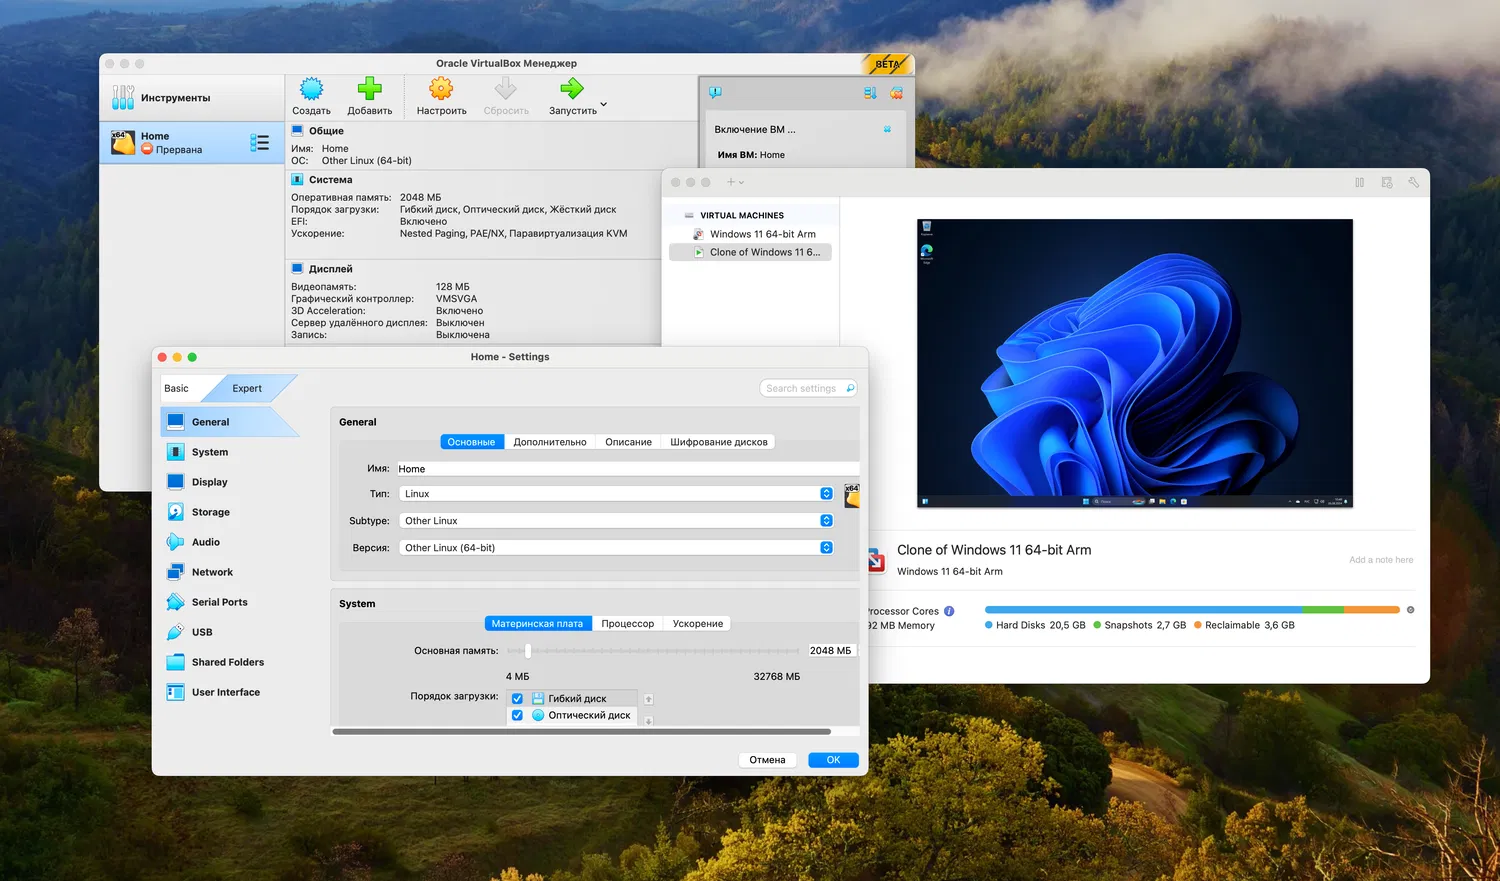Move Гибкий диск up in boot order
Image resolution: width=1500 pixels, height=881 pixels.
coord(648,699)
